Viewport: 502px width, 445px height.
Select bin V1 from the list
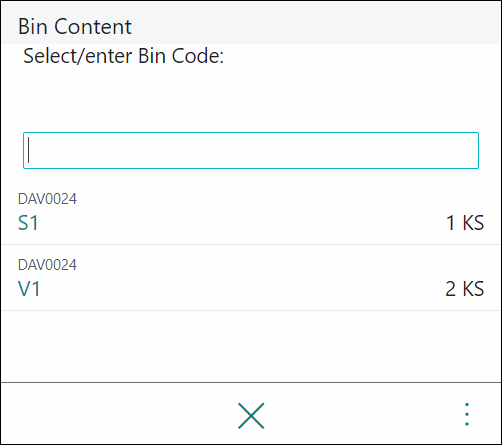(29, 289)
